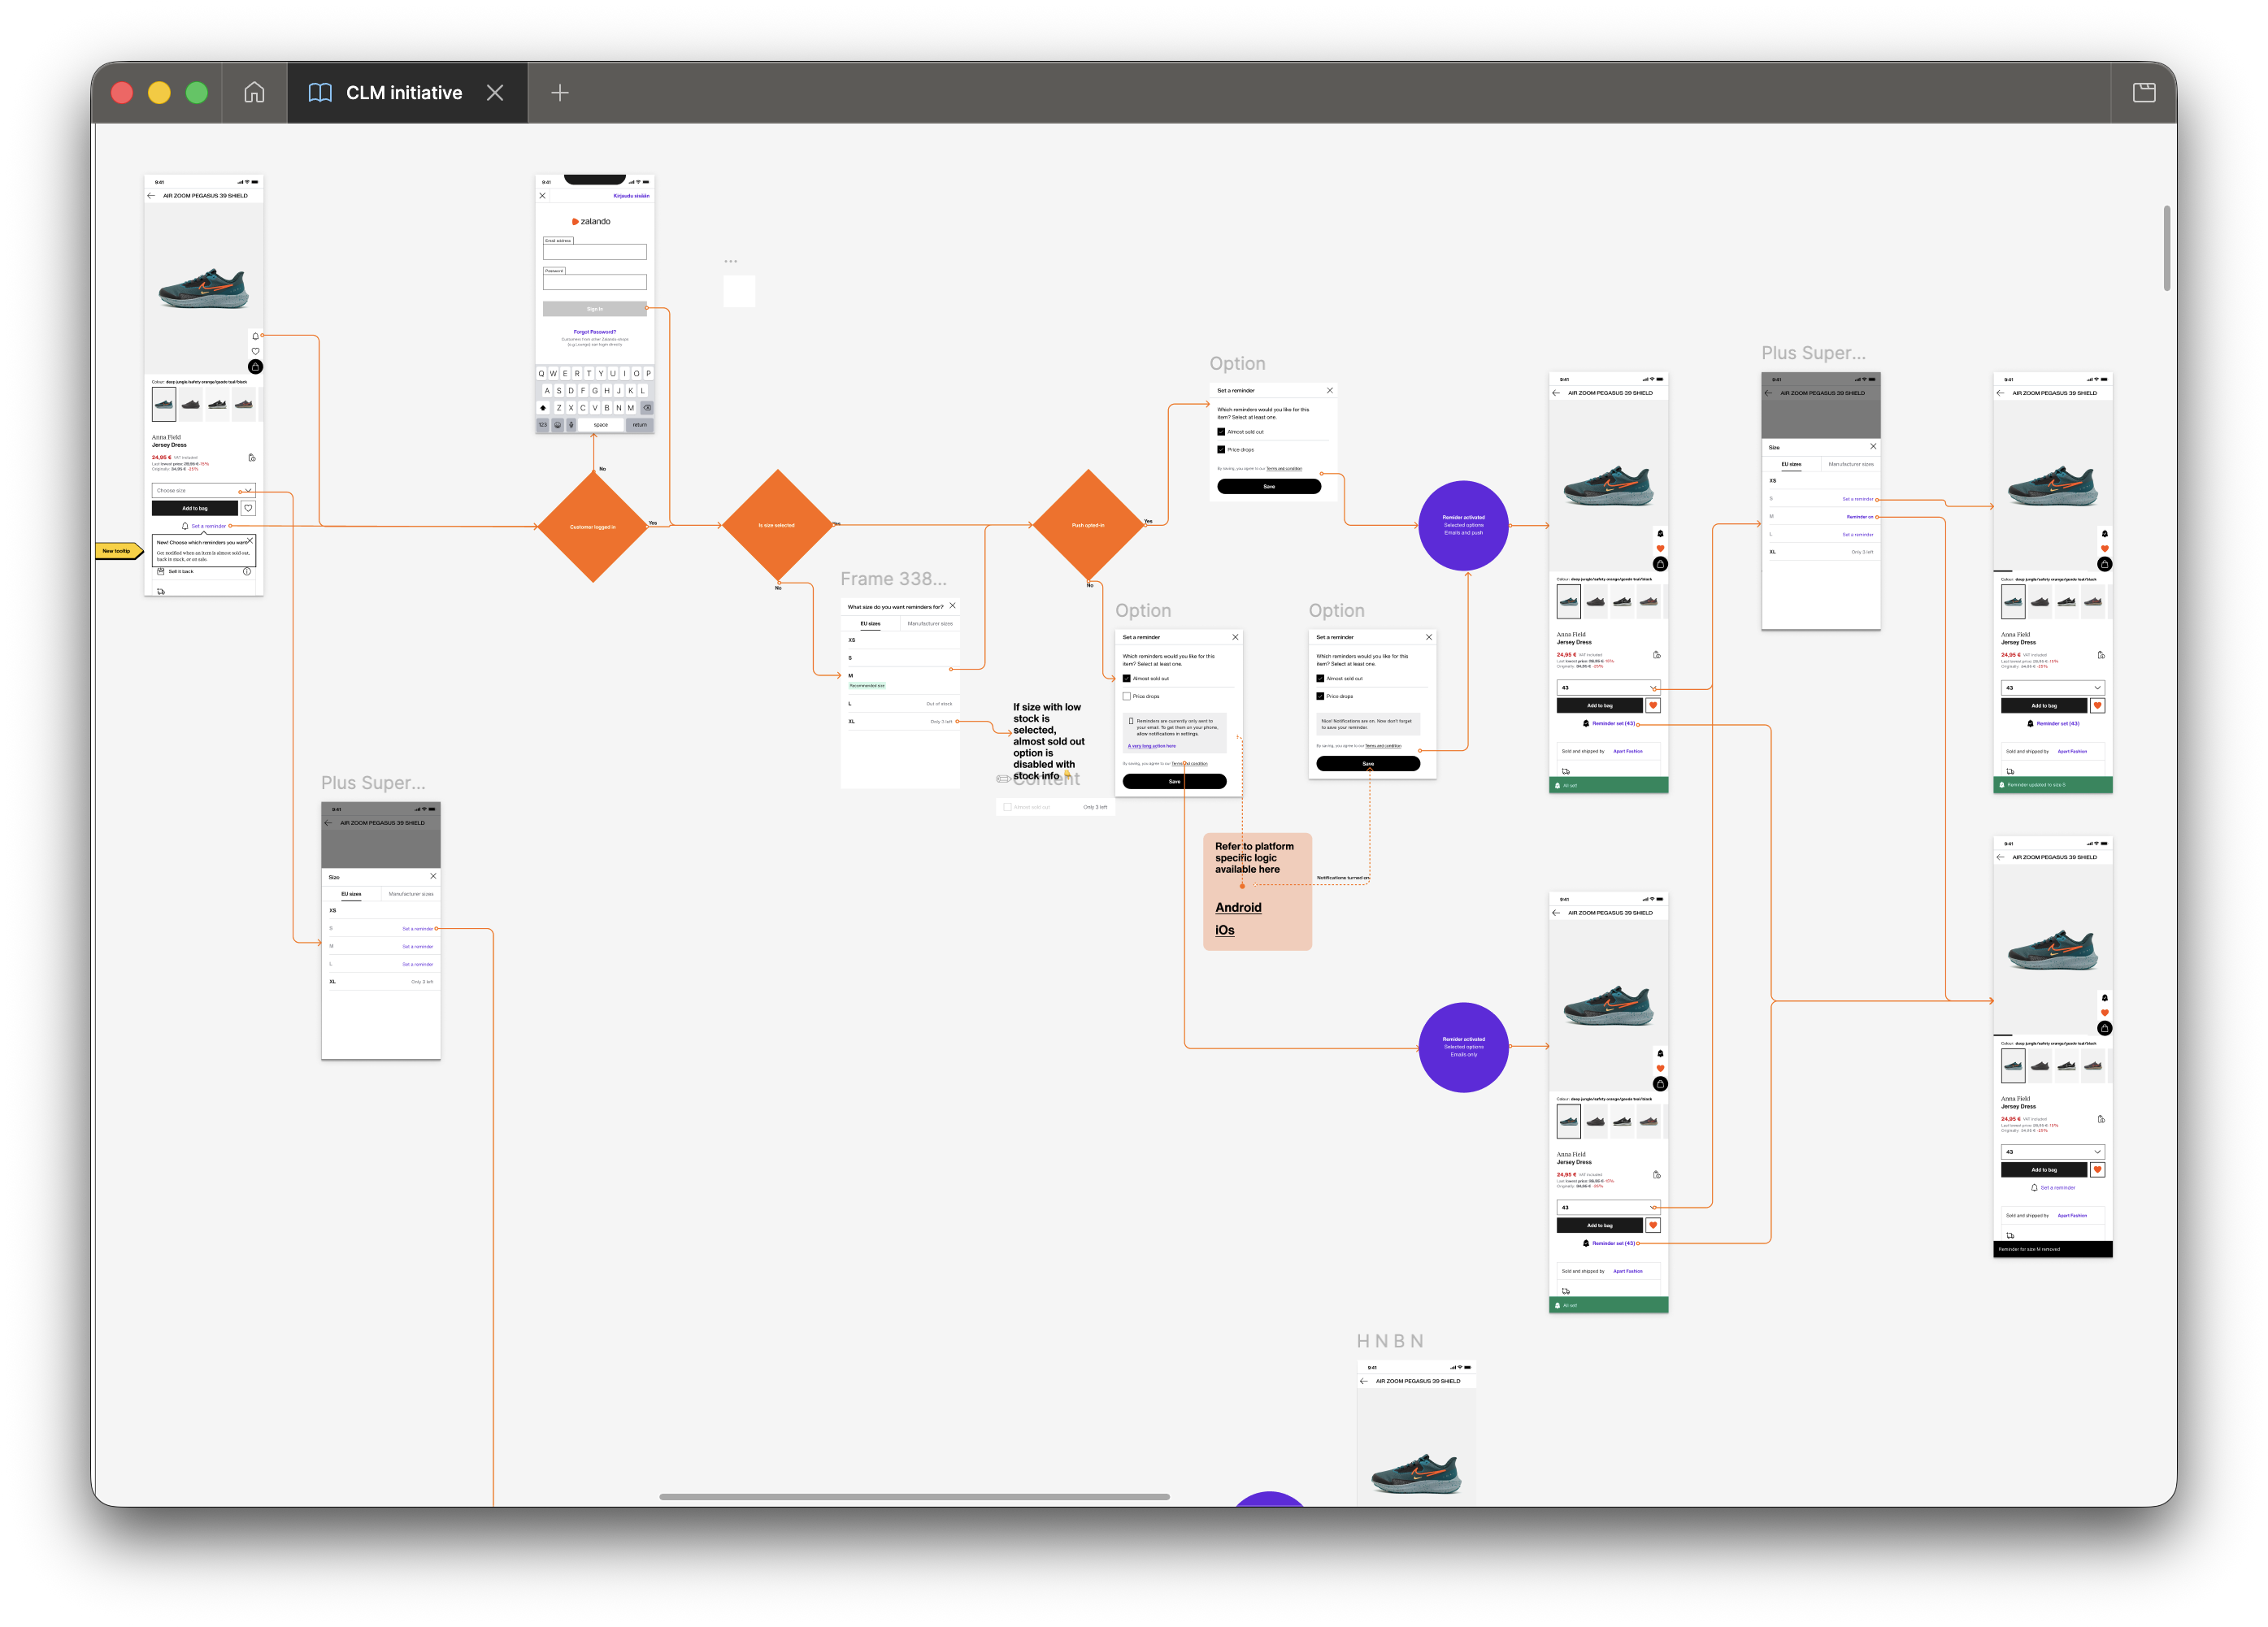Toggle 'Price drops' in dialog with 'Nice! Notifications are on'
The image size is (2268, 1627).
(1320, 696)
